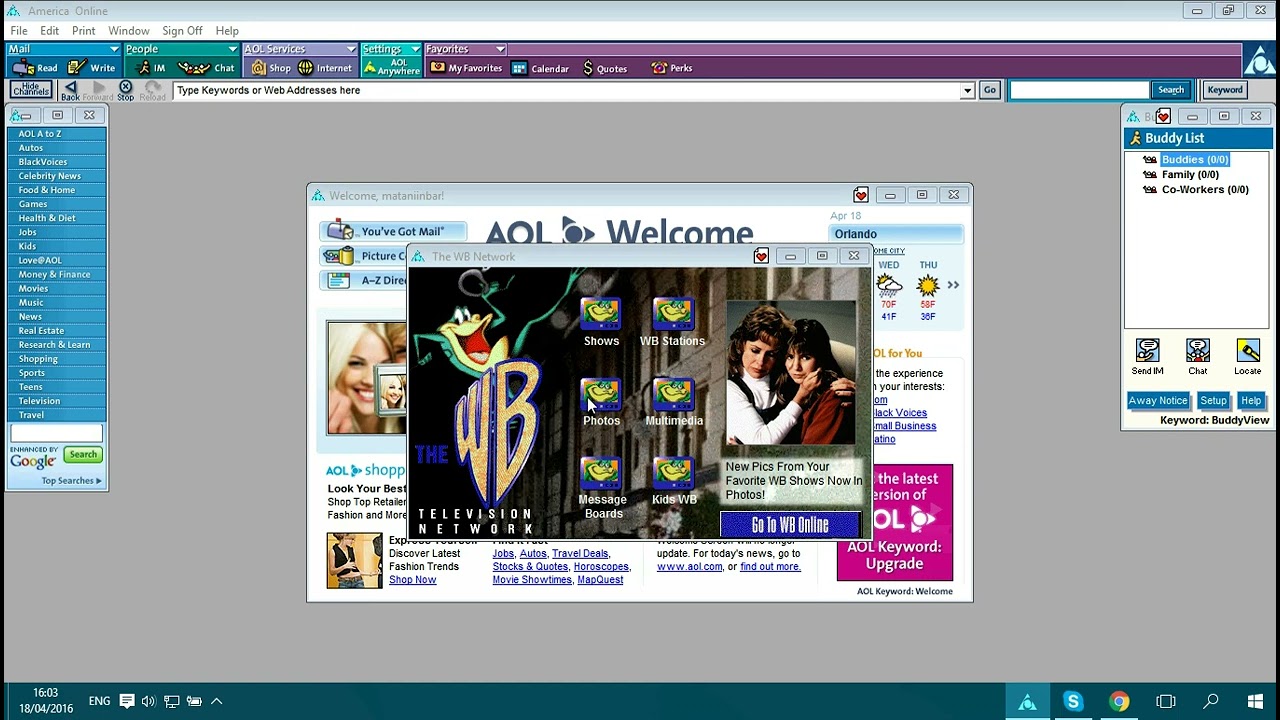
Task: Open Kids WB in The WB Network window
Action: point(674,482)
